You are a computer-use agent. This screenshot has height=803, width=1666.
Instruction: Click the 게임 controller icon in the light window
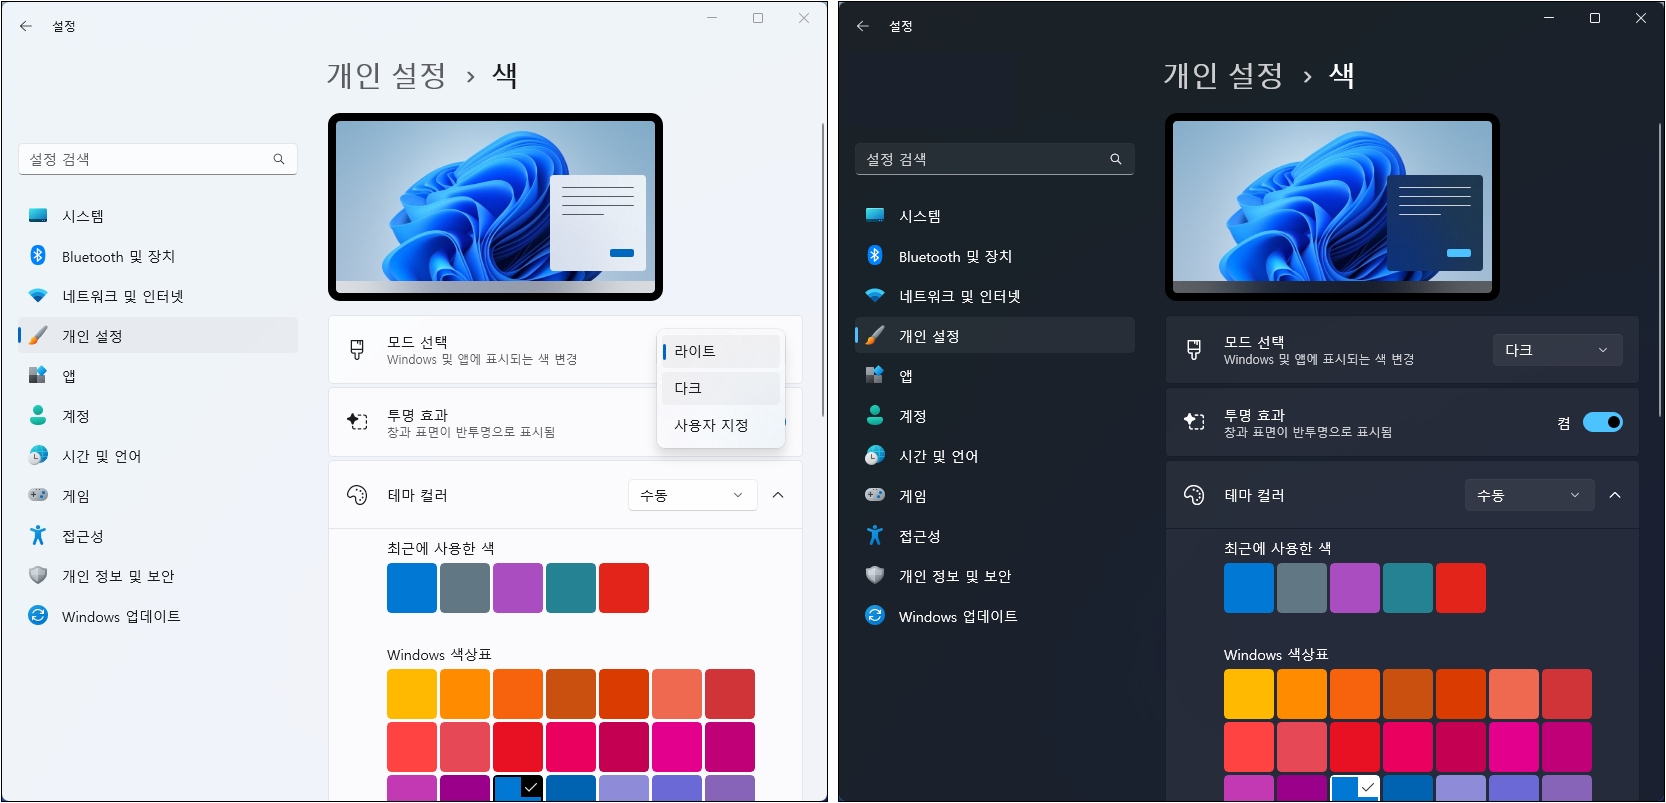[x=38, y=495]
